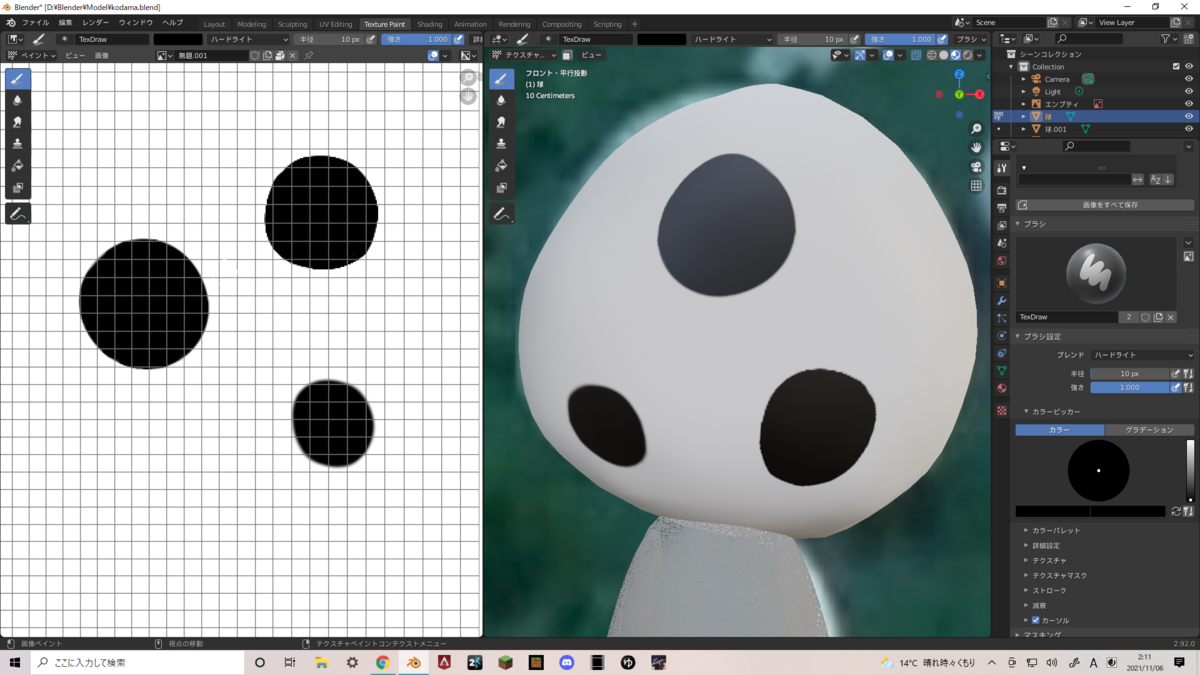The image size is (1200, 675).
Task: Click the black brush color swatch in image editor header
Action: (178, 39)
